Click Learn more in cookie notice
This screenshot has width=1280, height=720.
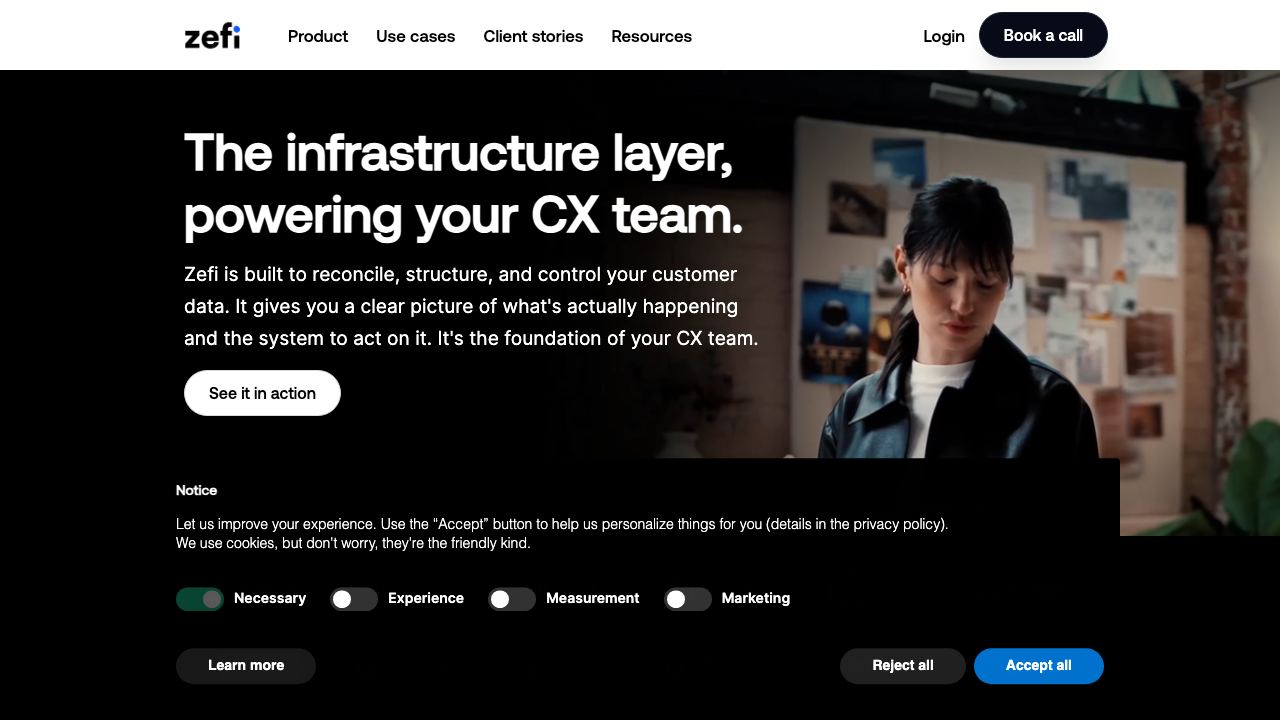(x=246, y=666)
